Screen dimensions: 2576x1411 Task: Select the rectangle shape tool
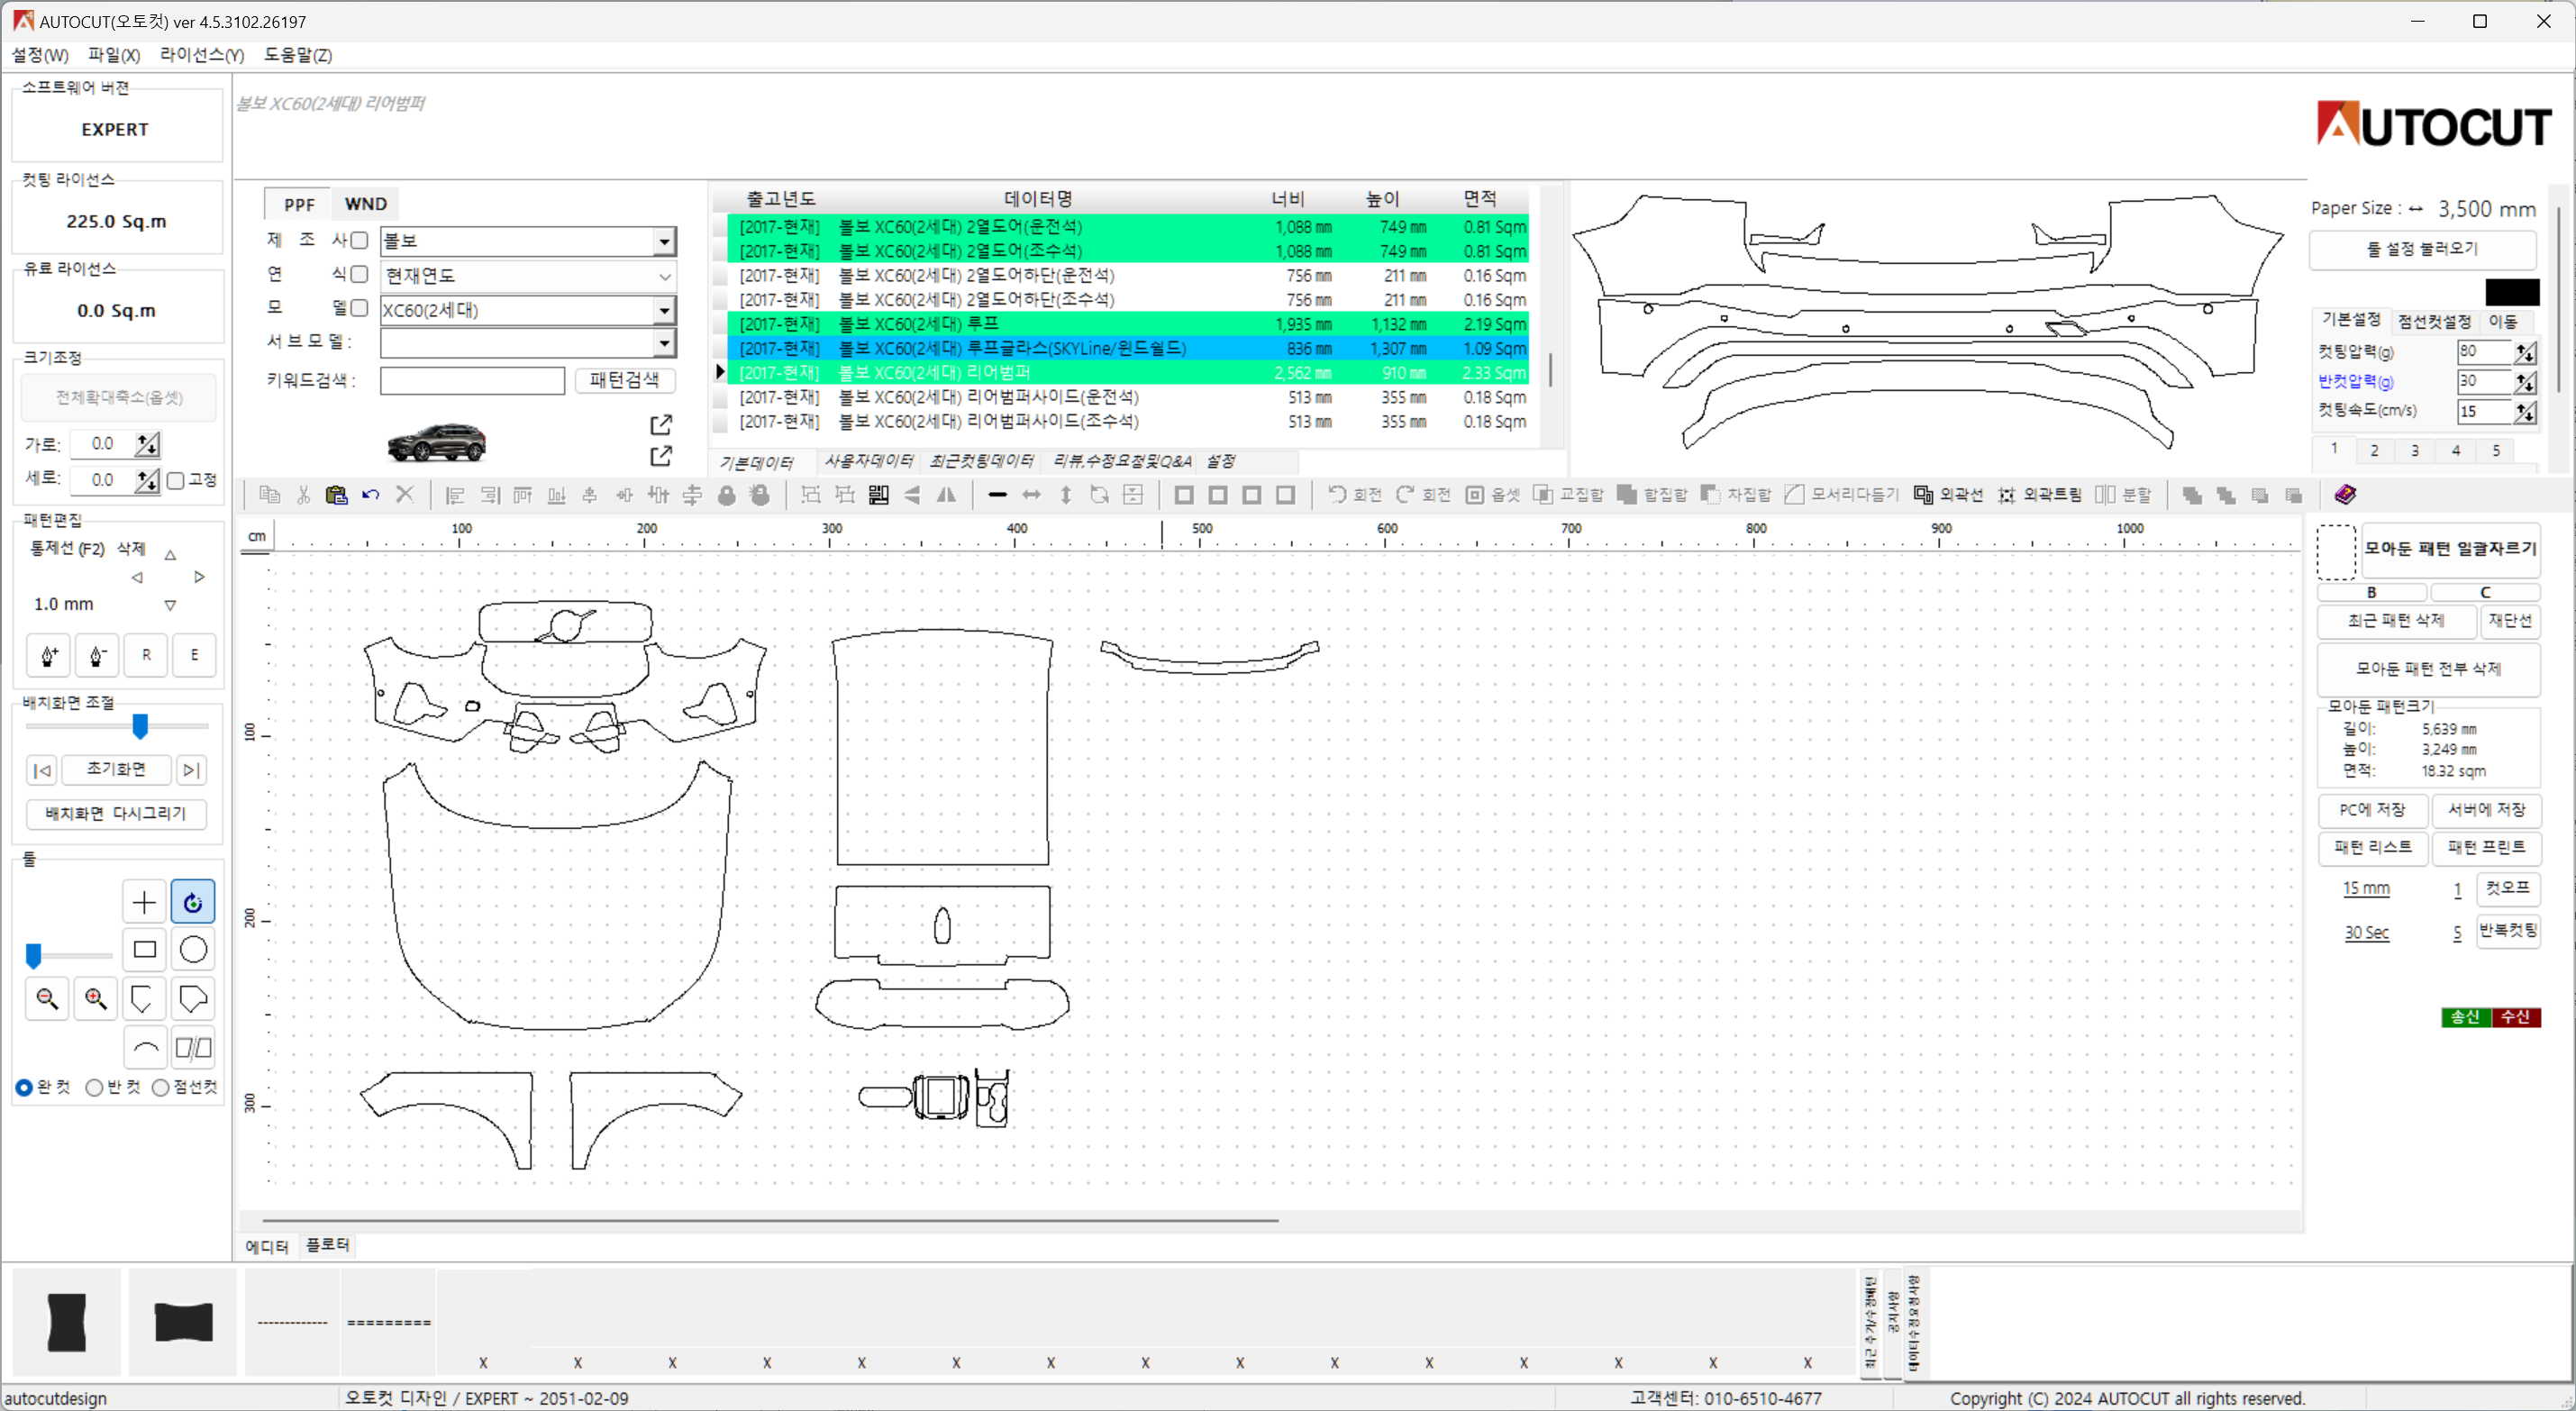144,949
